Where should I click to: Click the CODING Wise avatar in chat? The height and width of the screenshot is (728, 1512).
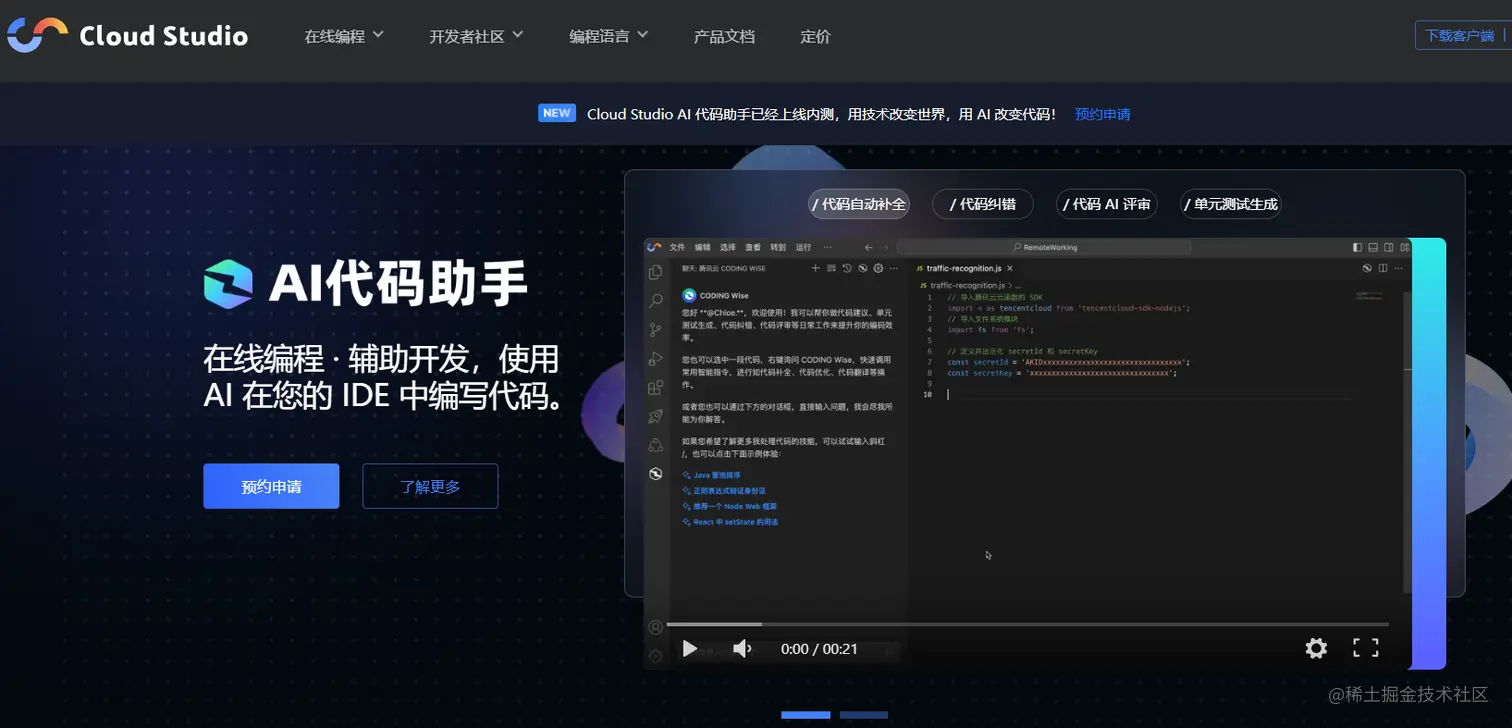point(689,295)
